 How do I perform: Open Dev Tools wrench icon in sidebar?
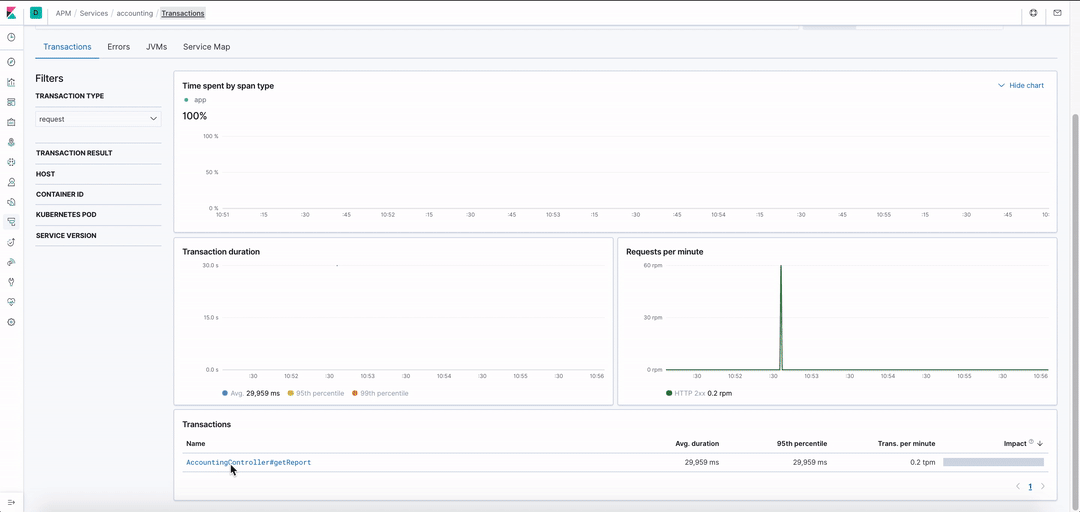11,282
